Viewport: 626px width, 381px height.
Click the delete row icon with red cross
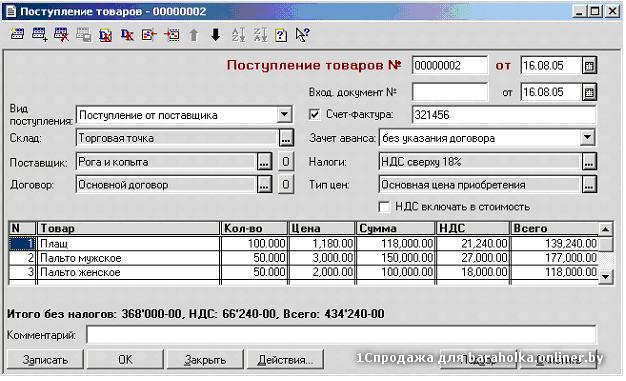[61, 35]
